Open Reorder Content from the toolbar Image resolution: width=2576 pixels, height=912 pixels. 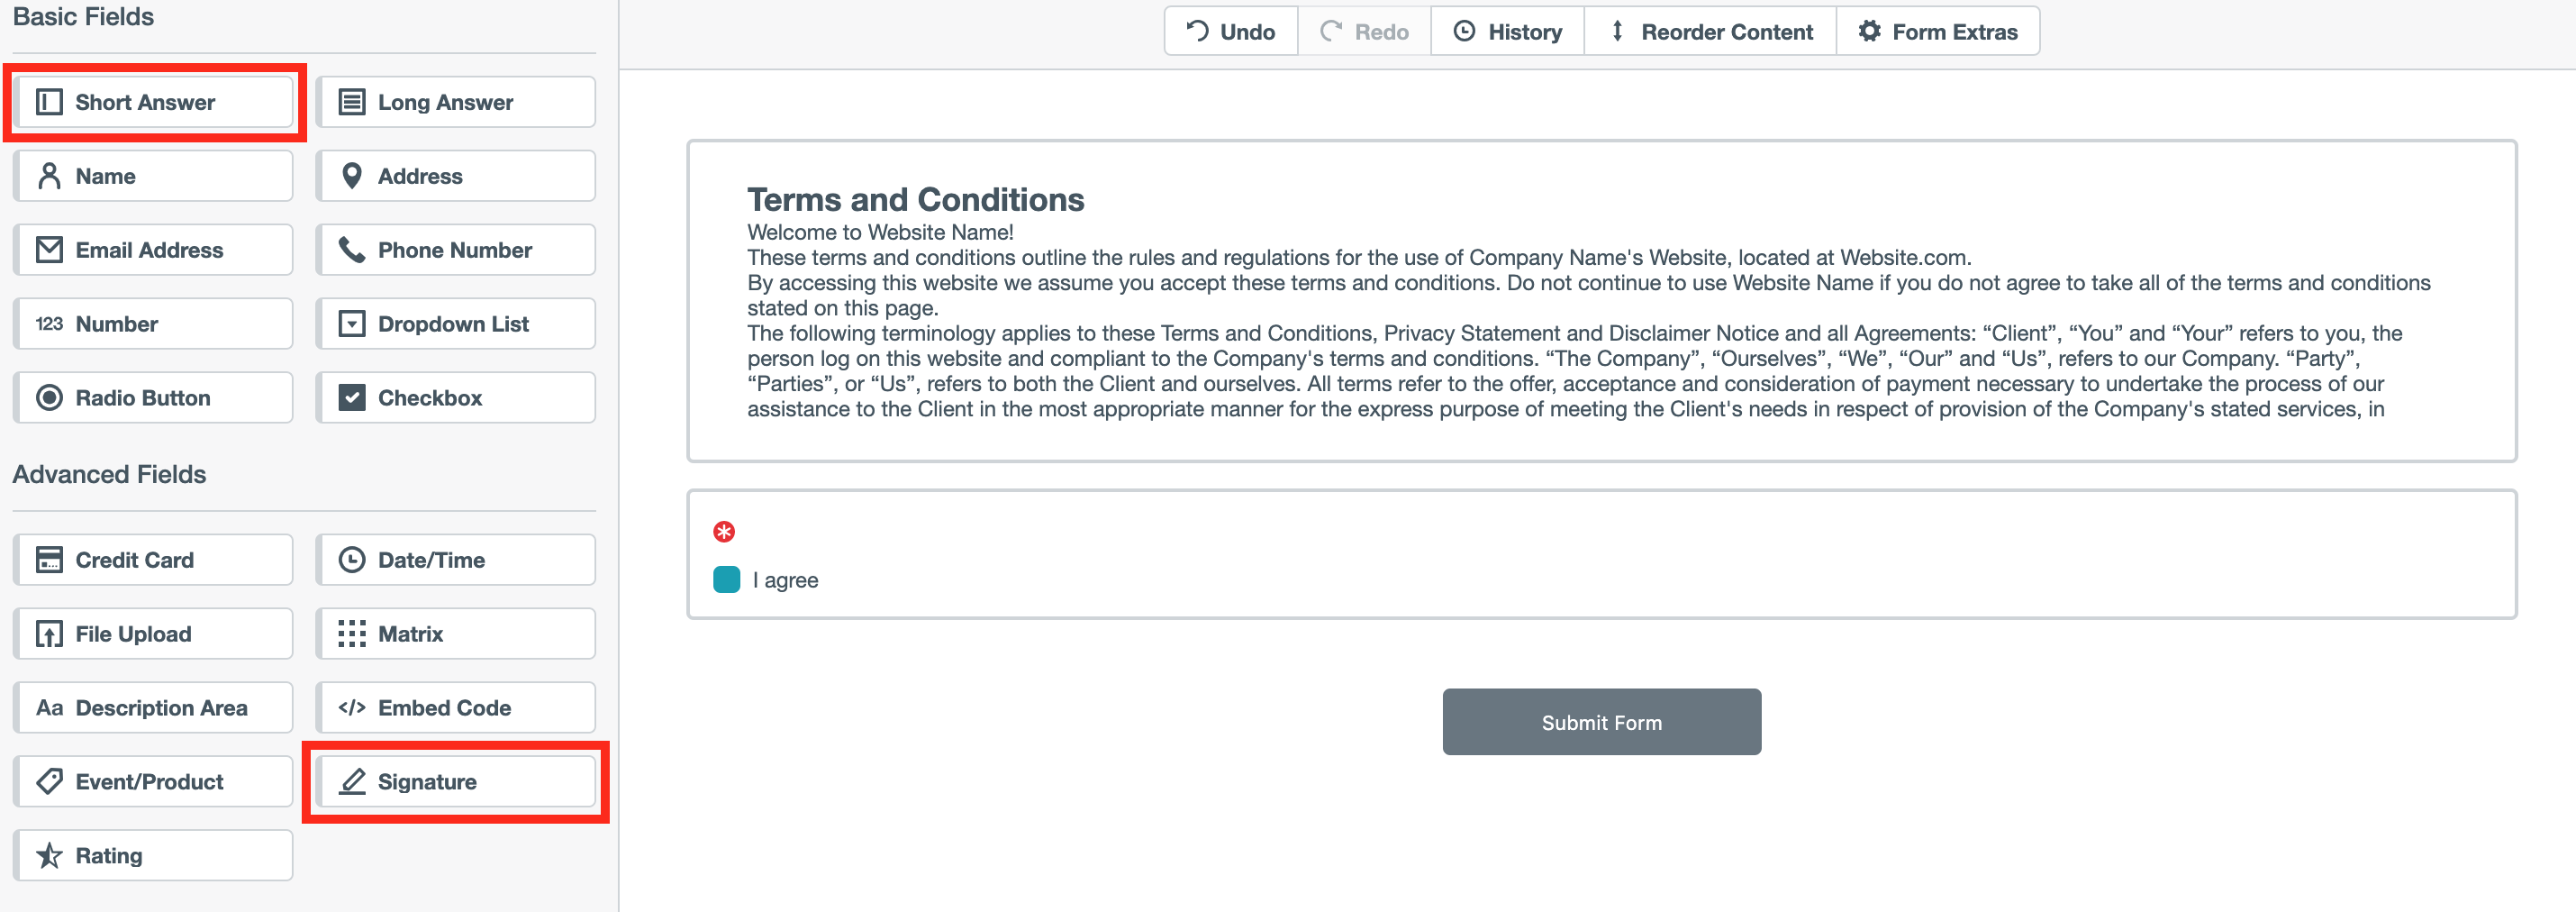click(x=1710, y=32)
